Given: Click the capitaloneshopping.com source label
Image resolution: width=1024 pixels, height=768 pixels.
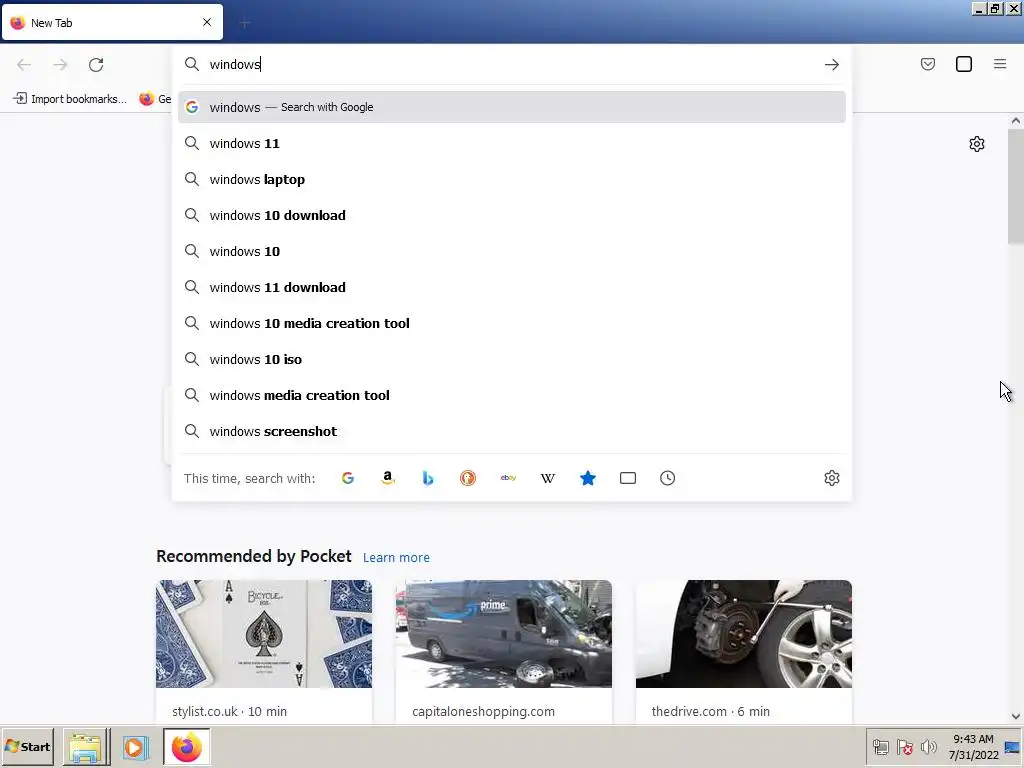Looking at the screenshot, I should (x=483, y=711).
